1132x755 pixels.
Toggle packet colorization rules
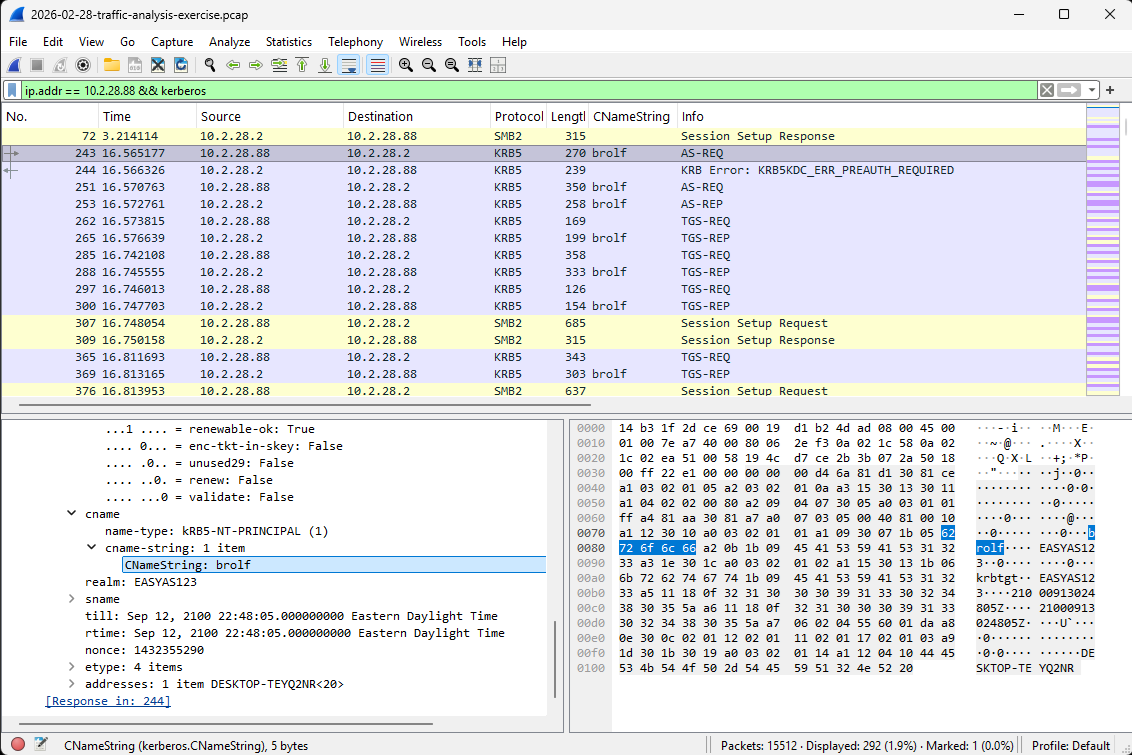[378, 65]
